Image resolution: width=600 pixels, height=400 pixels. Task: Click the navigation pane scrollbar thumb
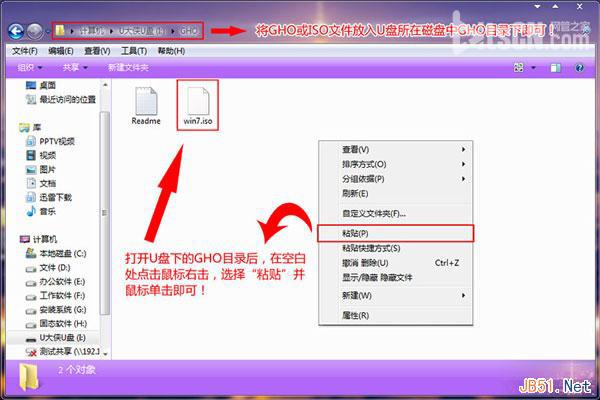point(105,213)
